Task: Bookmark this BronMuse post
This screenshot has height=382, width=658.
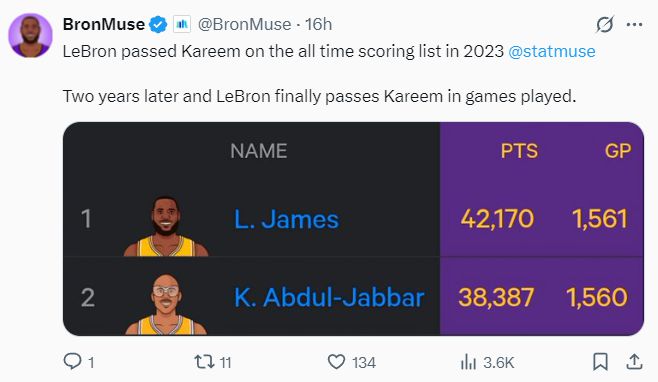Action: 600,361
